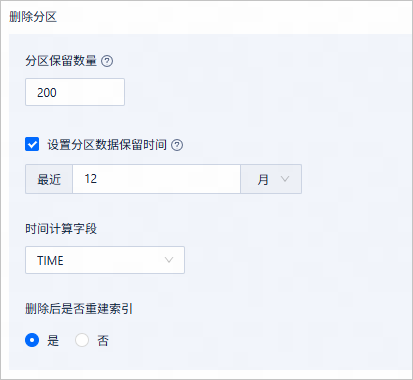413x380 pixels.
Task: Select the 是 radio button
Action: click(x=32, y=340)
